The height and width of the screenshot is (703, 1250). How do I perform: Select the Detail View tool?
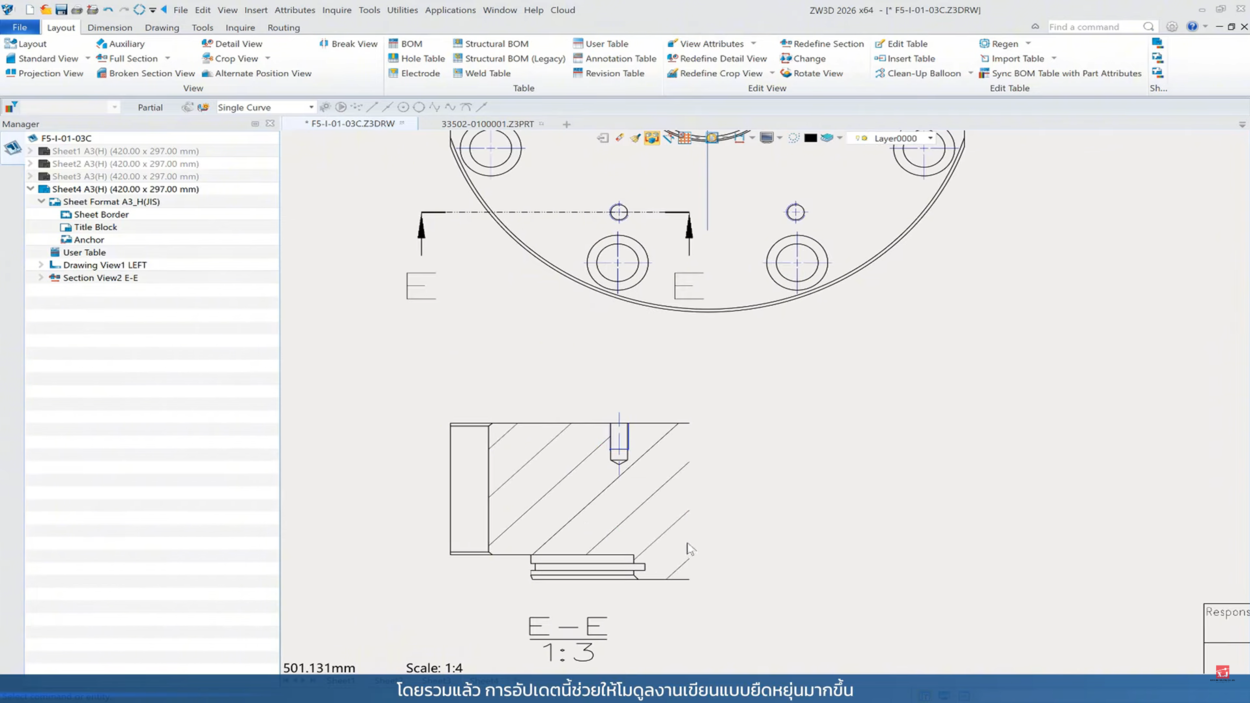[232, 44]
